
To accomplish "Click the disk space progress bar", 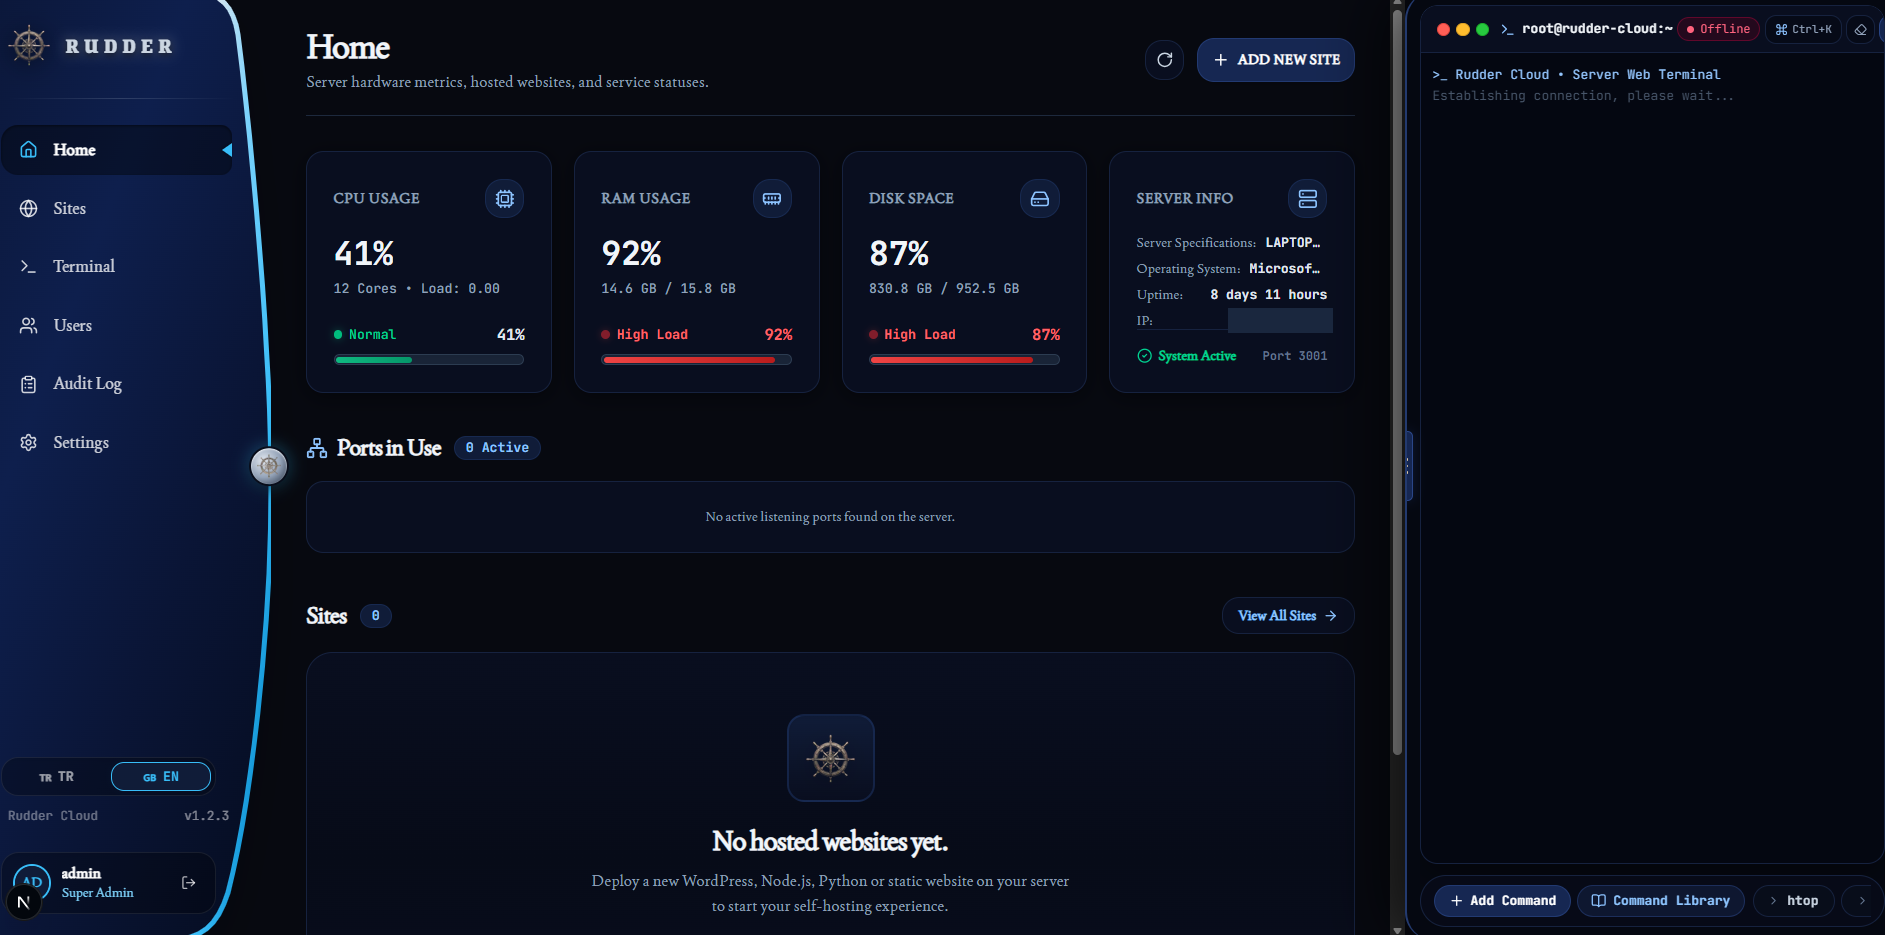I will [964, 360].
